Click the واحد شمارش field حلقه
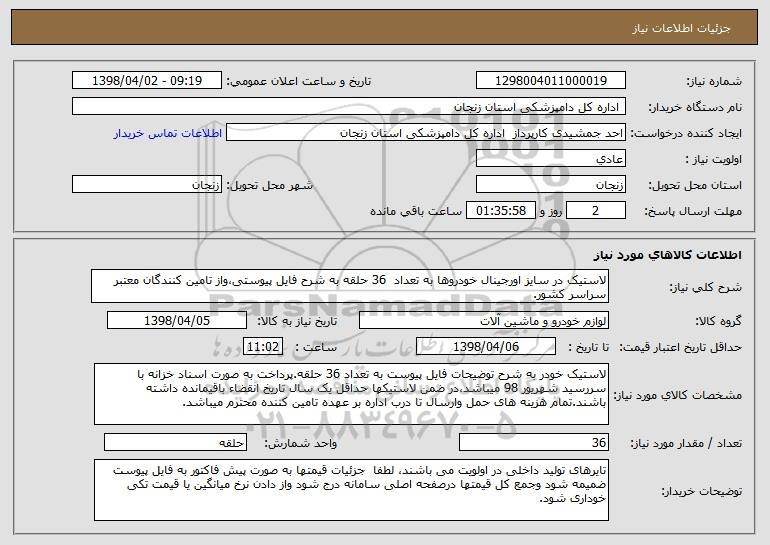This screenshot has width=770, height=545. (175, 442)
